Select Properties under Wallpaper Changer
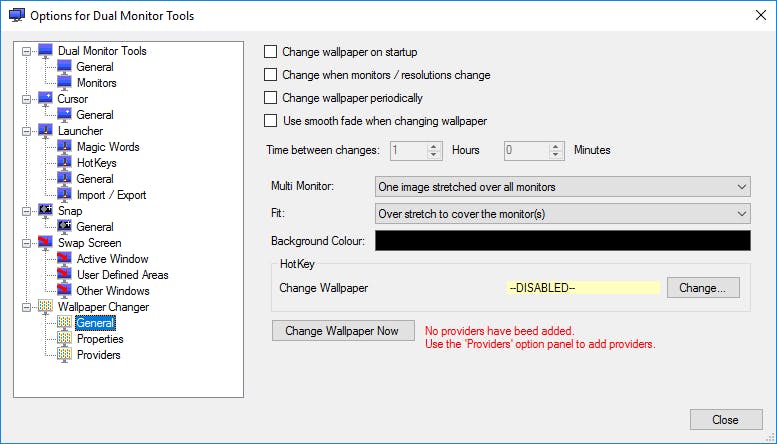Screen dimensions: 777x444 point(100,339)
